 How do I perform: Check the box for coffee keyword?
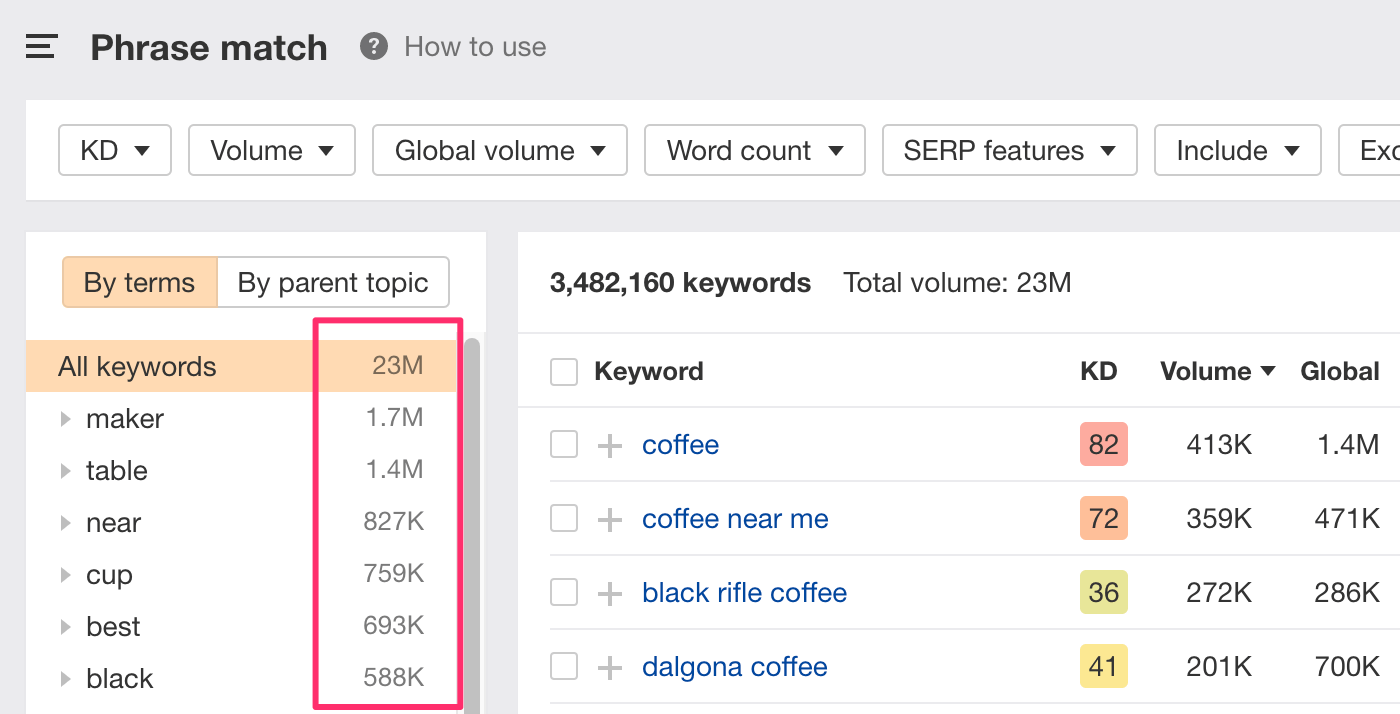tap(564, 445)
